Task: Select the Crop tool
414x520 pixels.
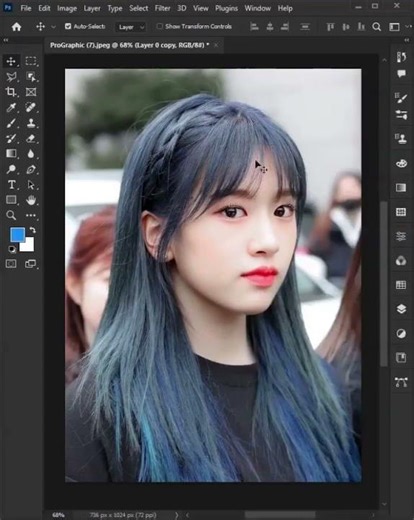Action: click(11, 92)
